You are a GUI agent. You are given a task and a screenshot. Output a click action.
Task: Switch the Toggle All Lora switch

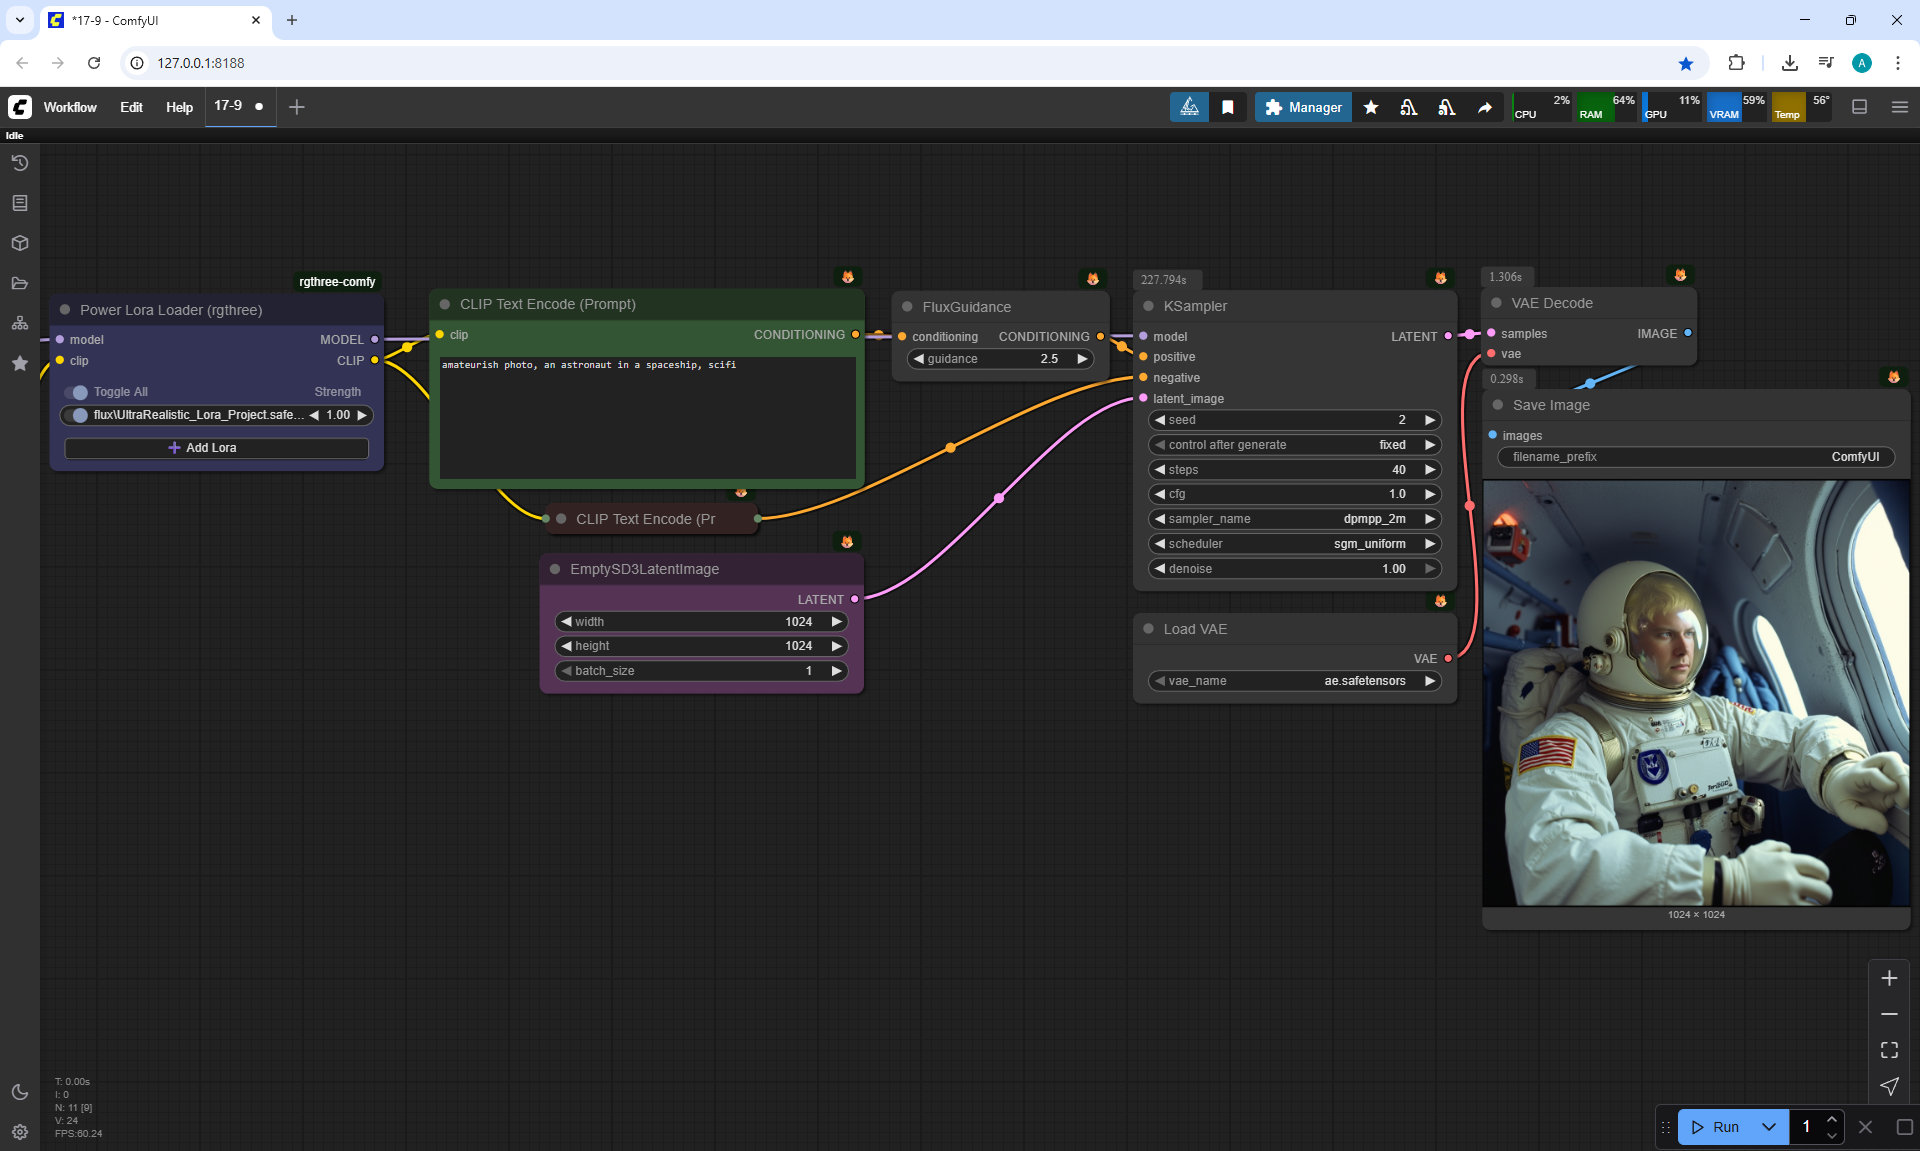tap(76, 392)
